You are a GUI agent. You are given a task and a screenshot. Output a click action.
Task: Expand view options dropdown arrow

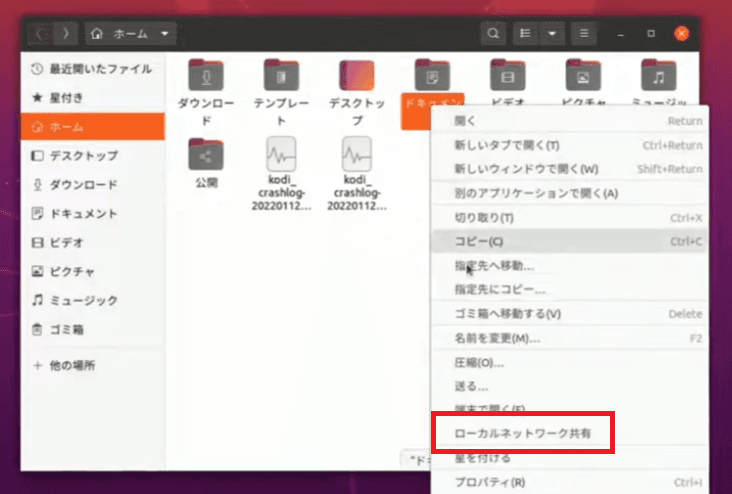[x=553, y=33]
